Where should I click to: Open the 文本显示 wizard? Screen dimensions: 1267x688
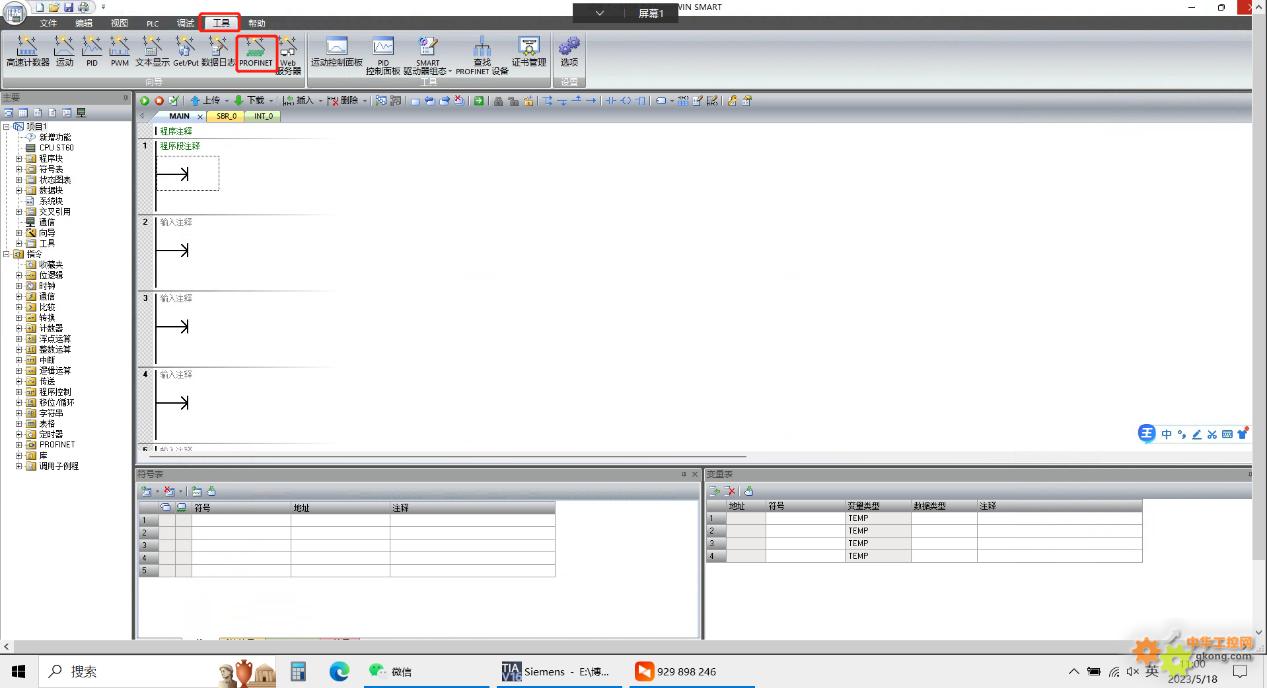(152, 51)
